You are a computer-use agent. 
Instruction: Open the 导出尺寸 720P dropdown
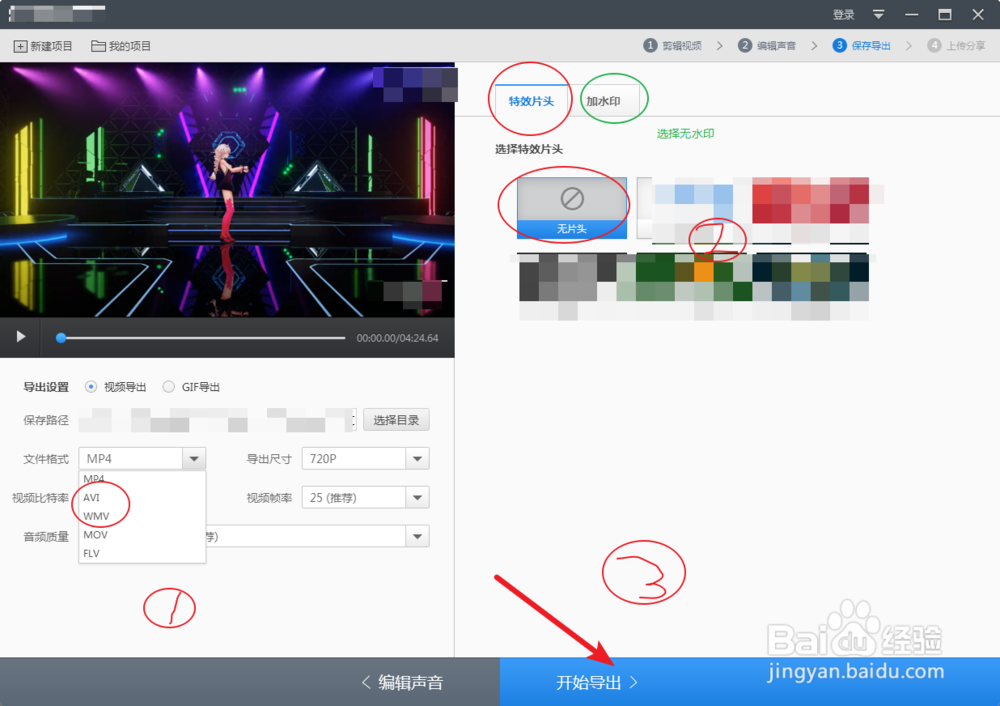365,459
